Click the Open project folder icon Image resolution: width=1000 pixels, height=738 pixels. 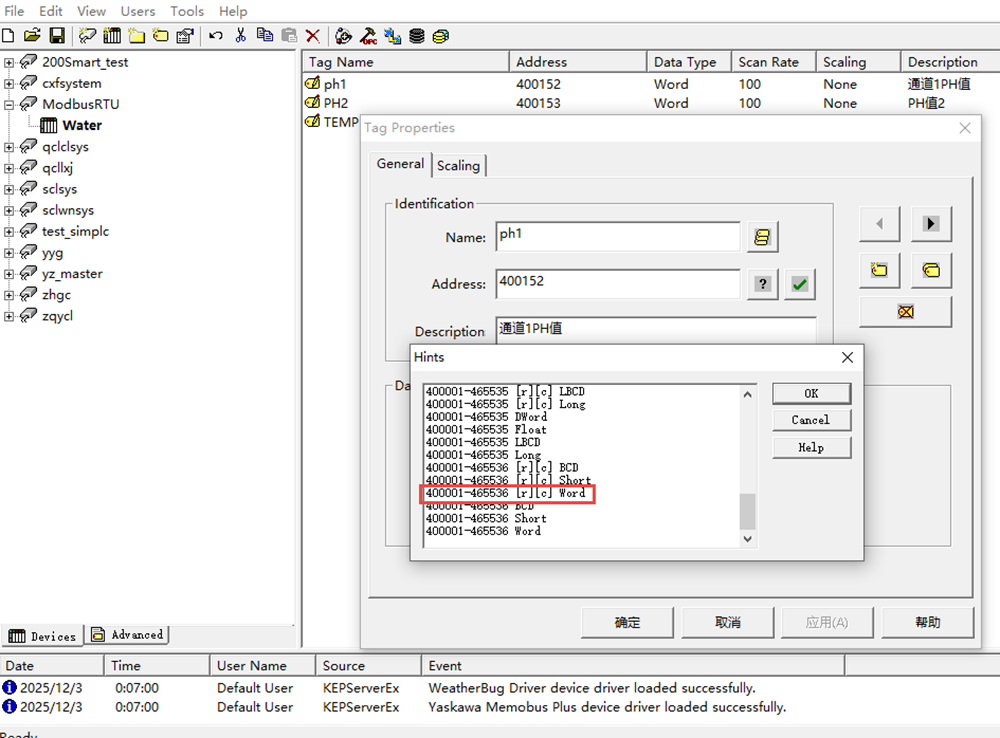point(32,36)
